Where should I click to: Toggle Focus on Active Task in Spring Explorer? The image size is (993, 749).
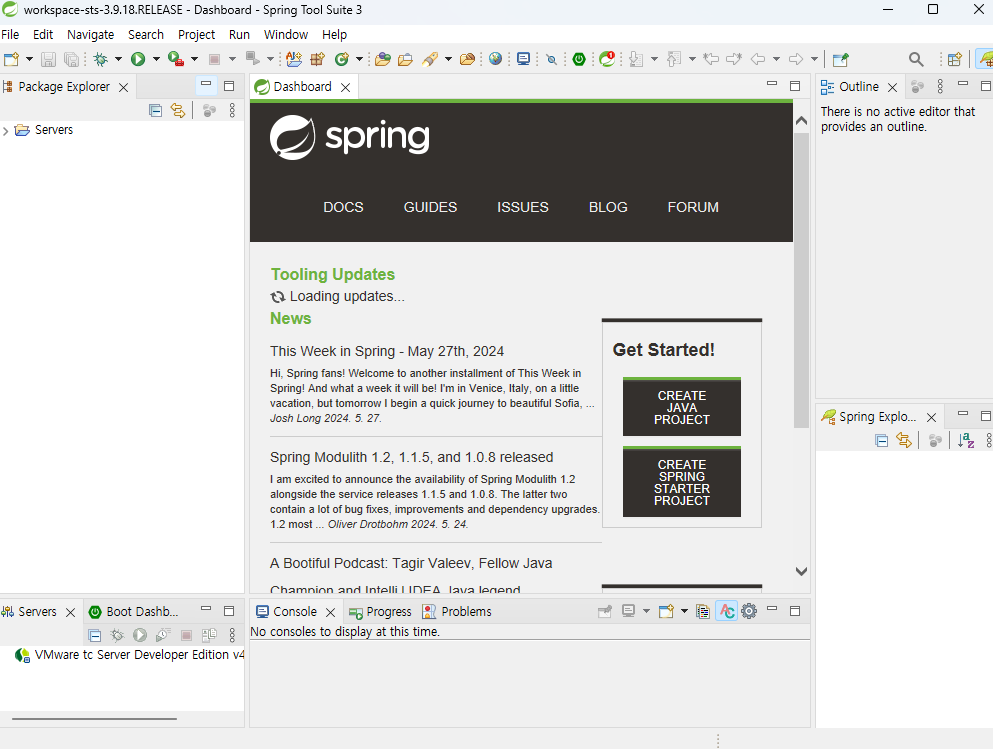click(935, 440)
